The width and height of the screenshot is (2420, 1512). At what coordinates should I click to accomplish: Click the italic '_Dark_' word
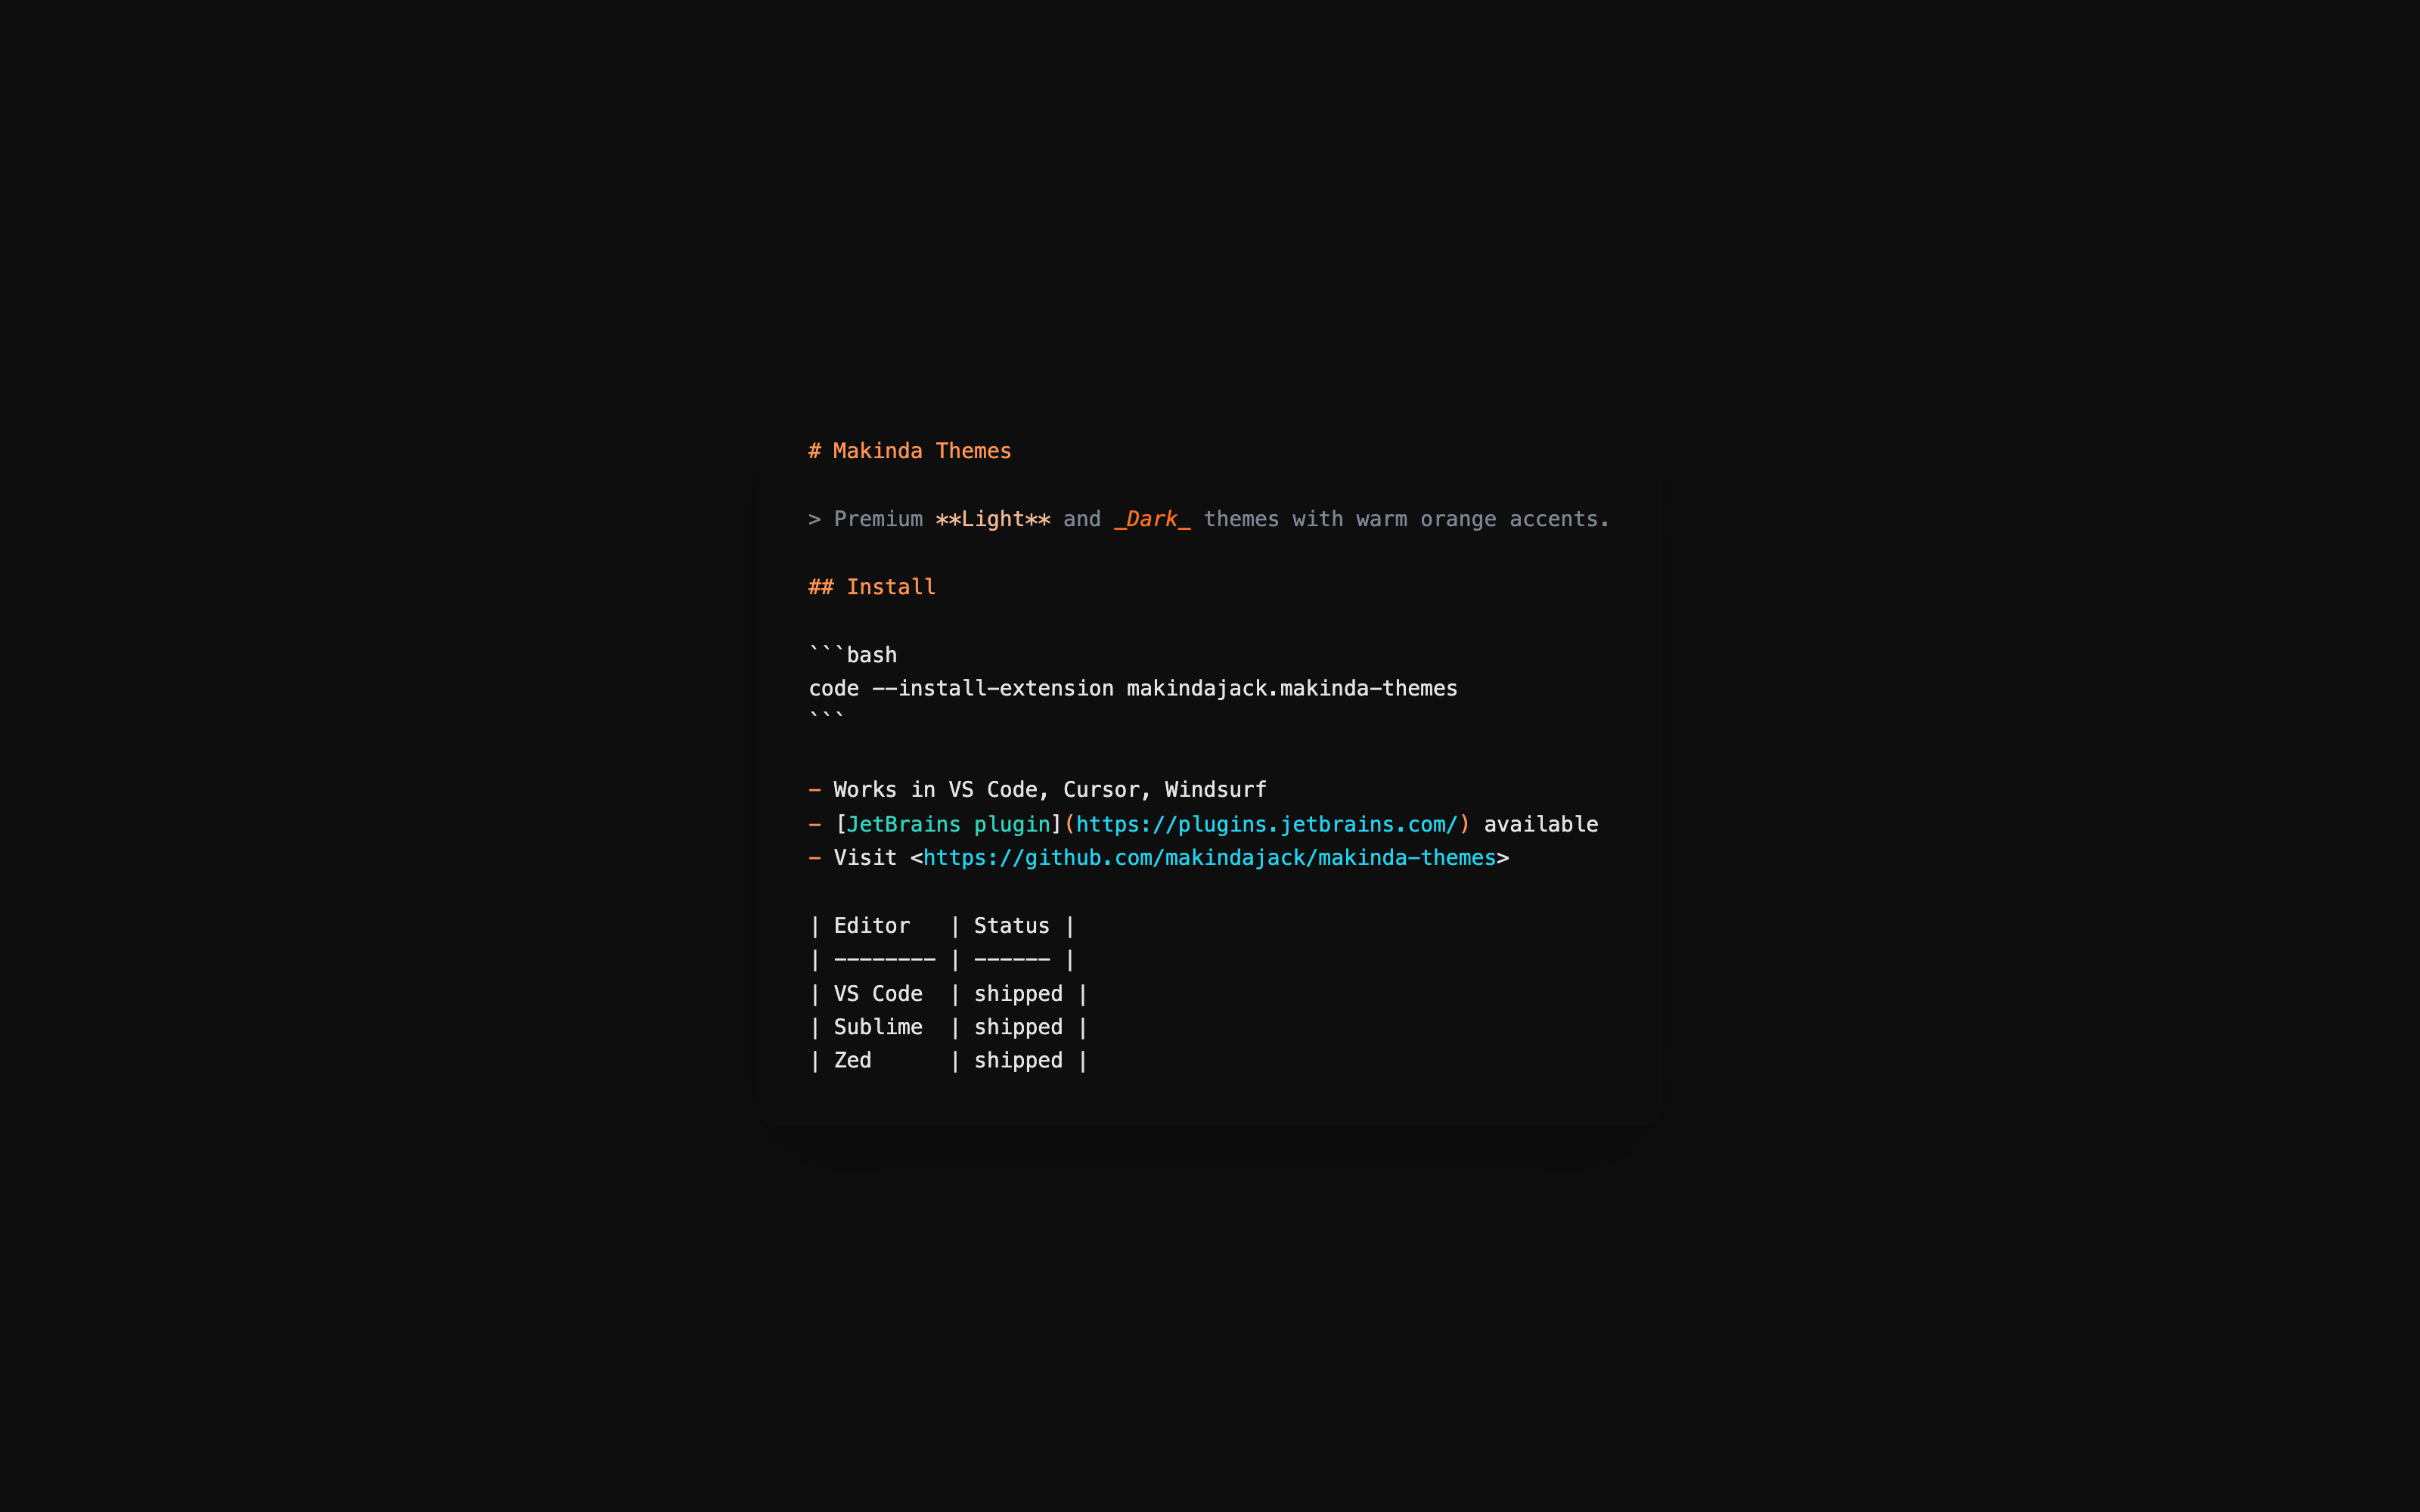[1152, 519]
